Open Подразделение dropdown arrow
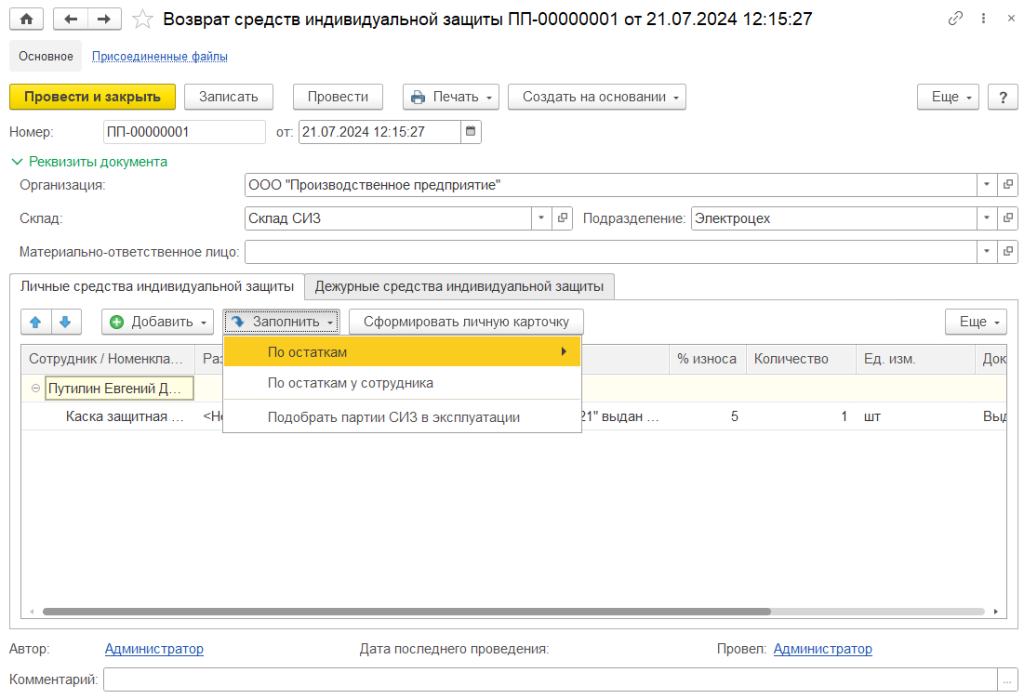 click(986, 218)
